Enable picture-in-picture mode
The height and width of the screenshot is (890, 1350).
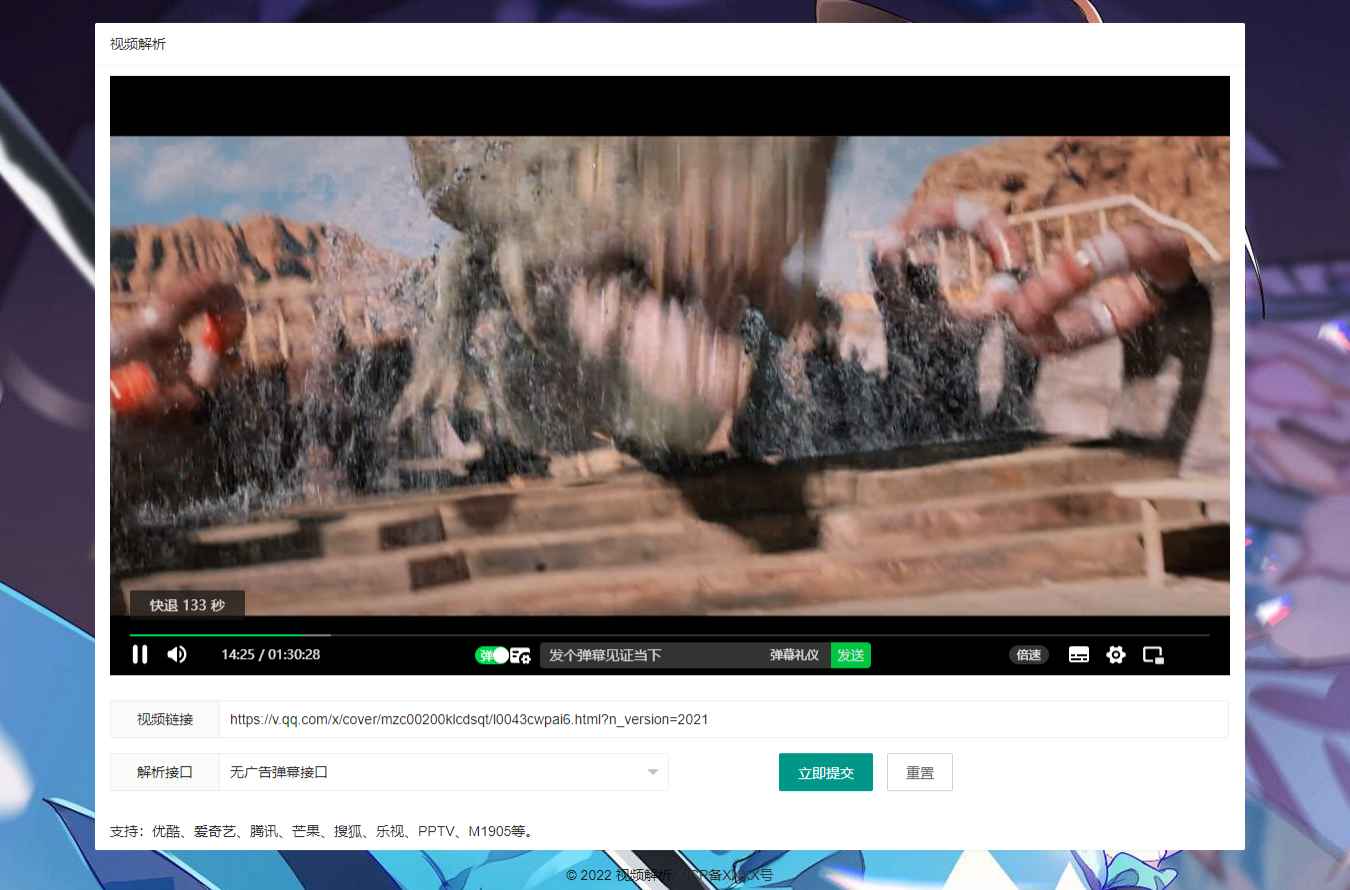(1153, 655)
